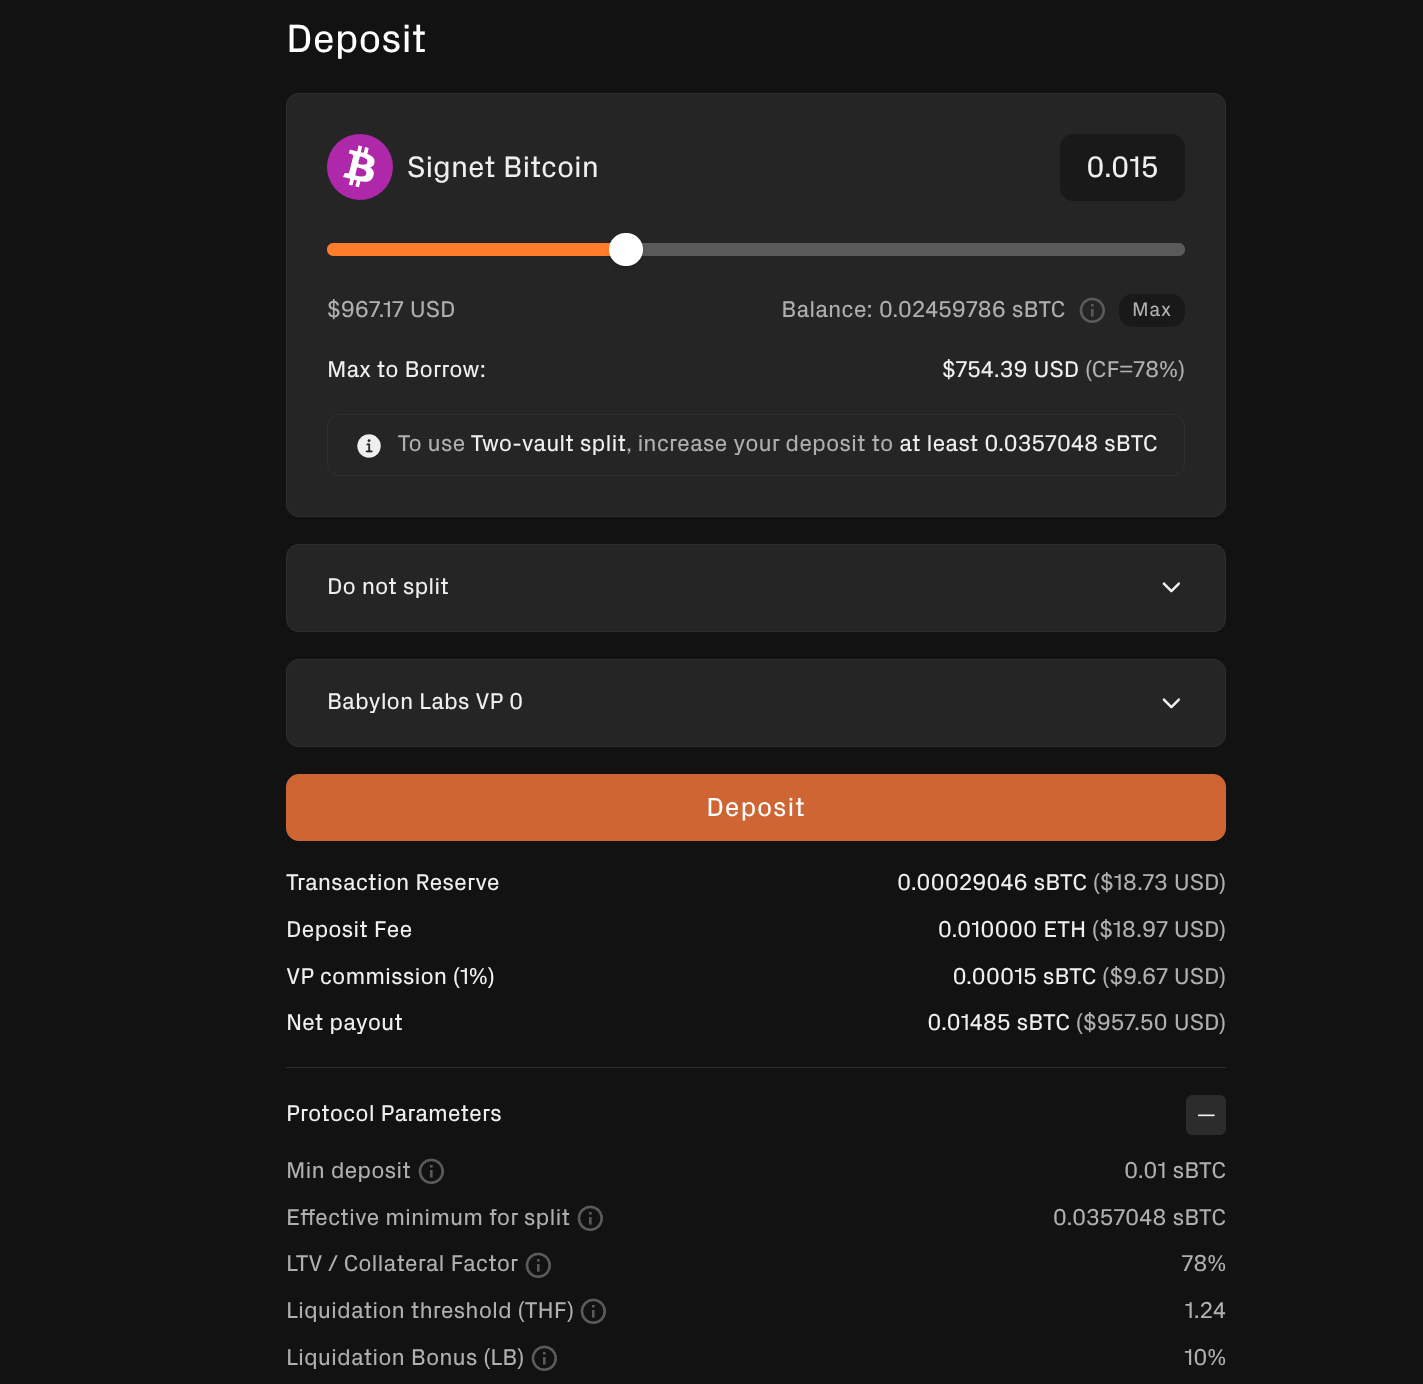Click the orange Deposit button

tap(756, 807)
